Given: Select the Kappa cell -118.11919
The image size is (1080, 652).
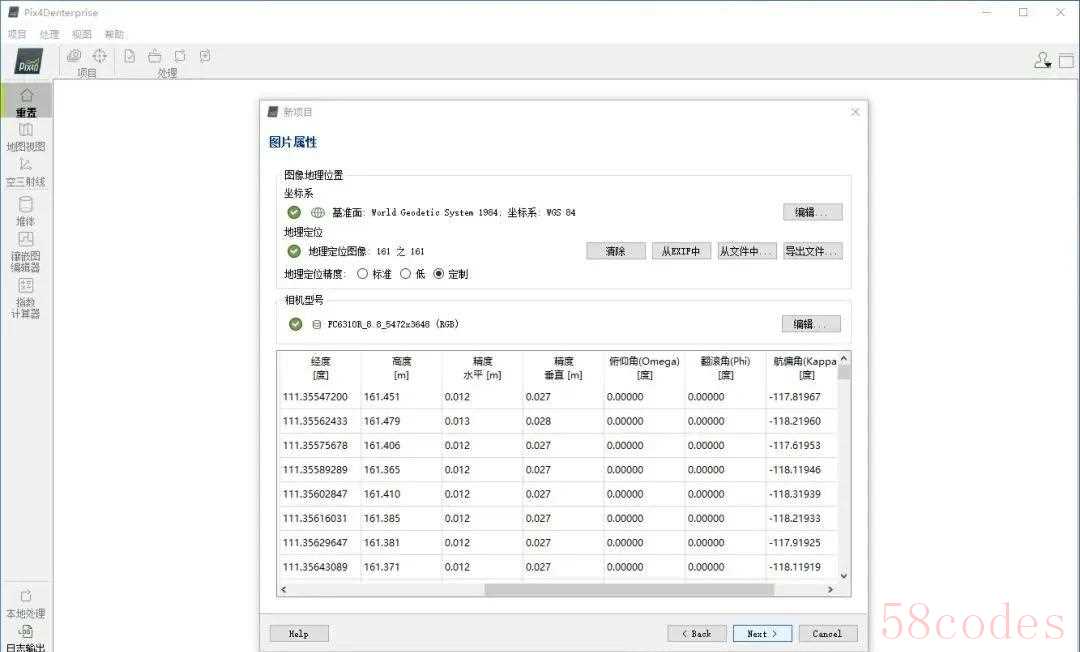Looking at the screenshot, I should click(802, 567).
